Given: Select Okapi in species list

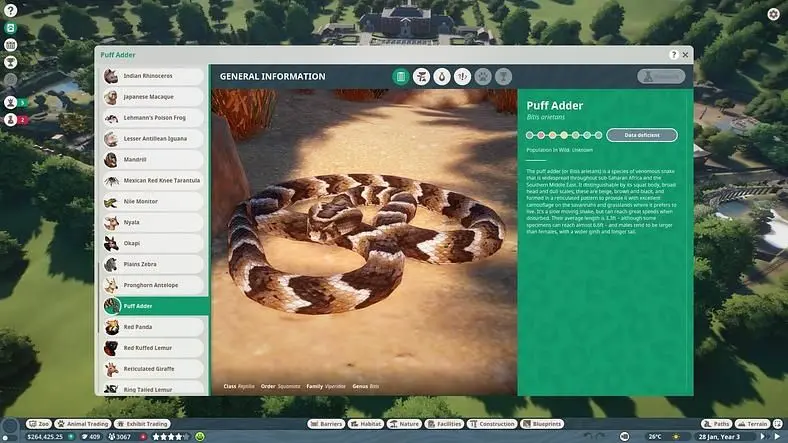Looking at the screenshot, I should coord(154,243).
